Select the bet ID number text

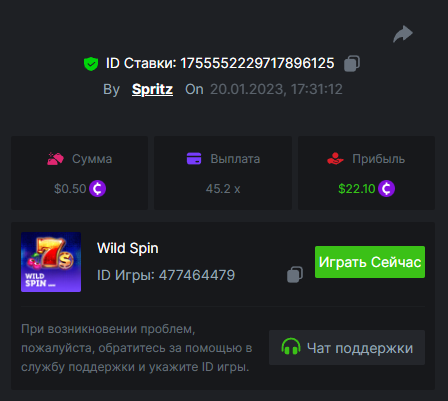[x=257, y=63]
